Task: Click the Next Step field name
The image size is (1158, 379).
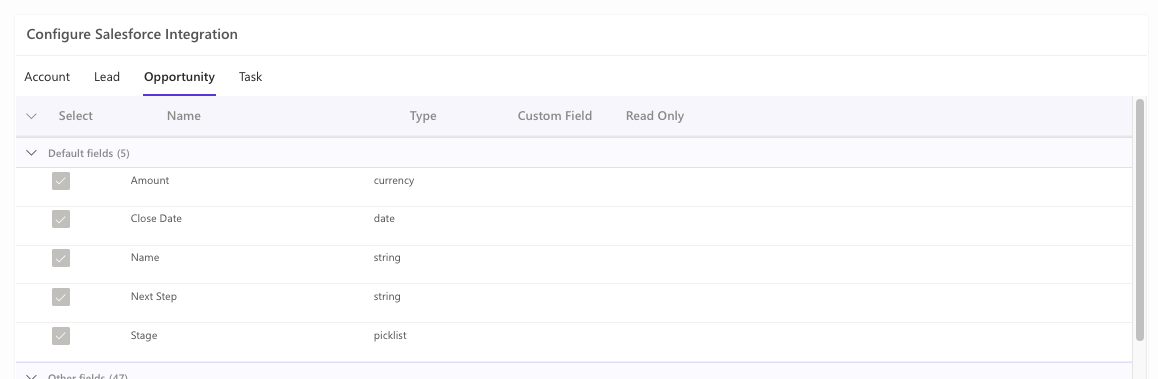Action: tap(154, 296)
